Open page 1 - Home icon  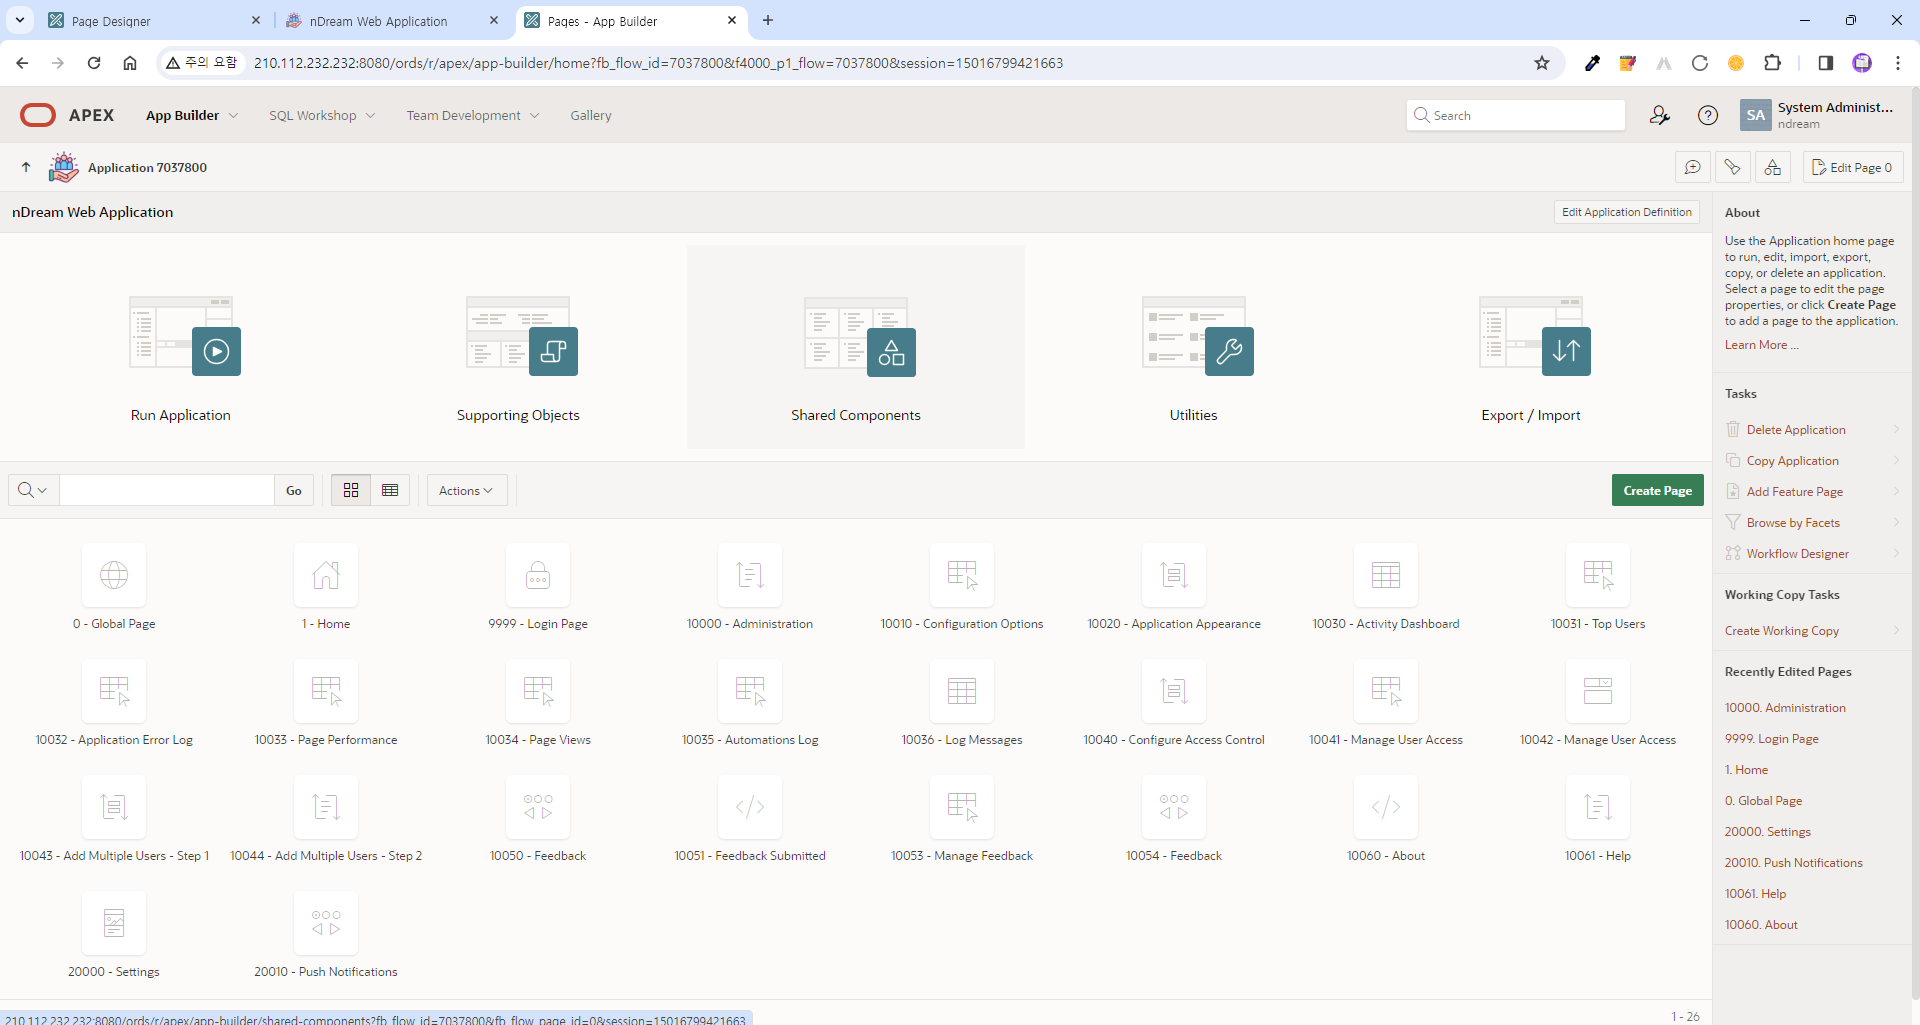tap(326, 575)
